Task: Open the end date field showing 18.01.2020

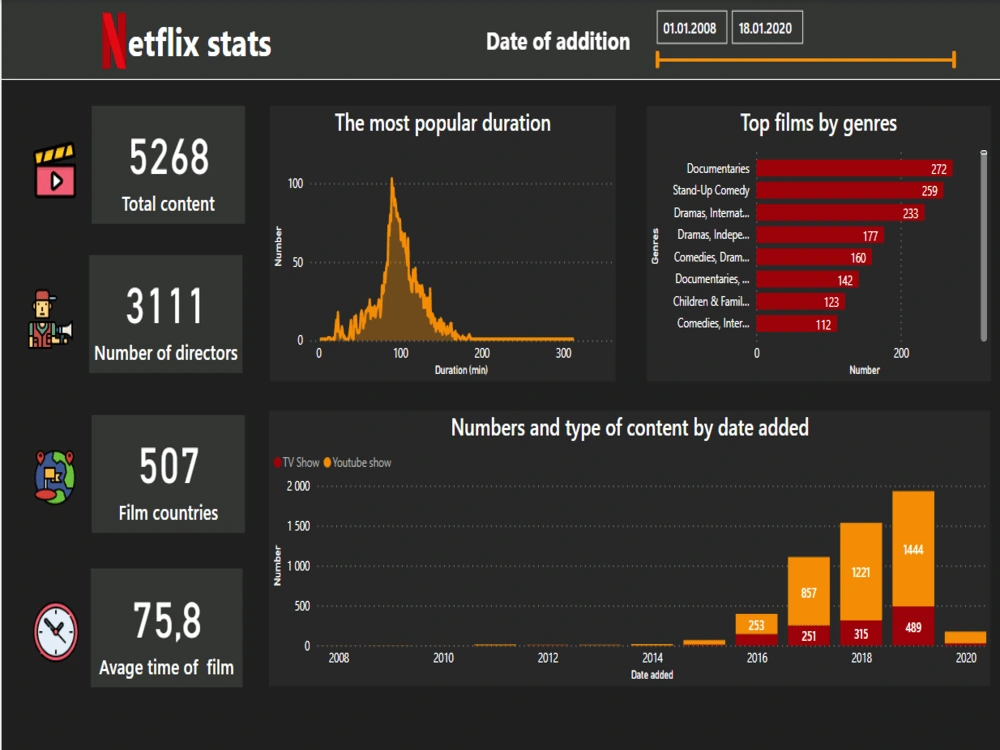Action: point(768,27)
